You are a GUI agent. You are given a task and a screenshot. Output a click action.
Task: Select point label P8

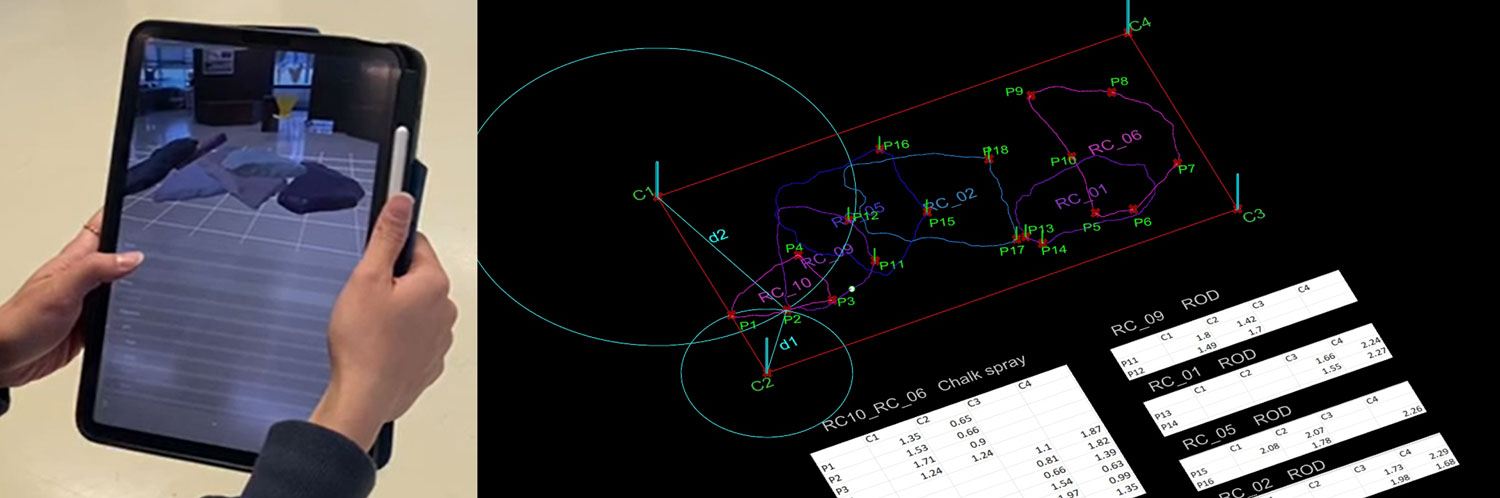click(x=1120, y=81)
